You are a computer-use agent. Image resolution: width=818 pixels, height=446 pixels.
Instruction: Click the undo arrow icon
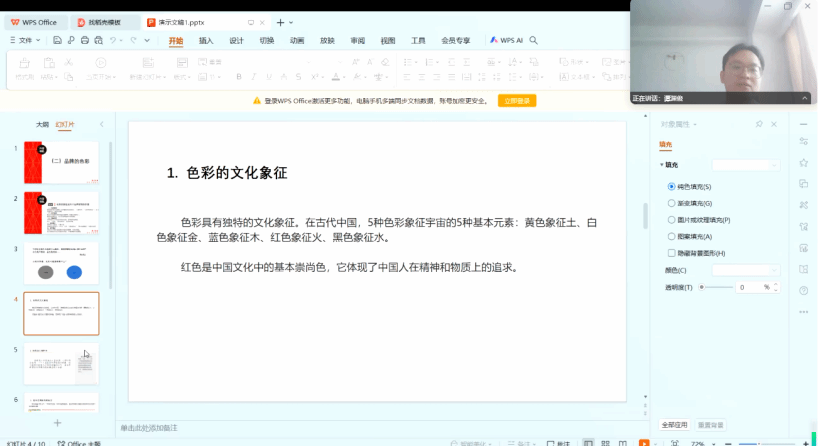113,40
